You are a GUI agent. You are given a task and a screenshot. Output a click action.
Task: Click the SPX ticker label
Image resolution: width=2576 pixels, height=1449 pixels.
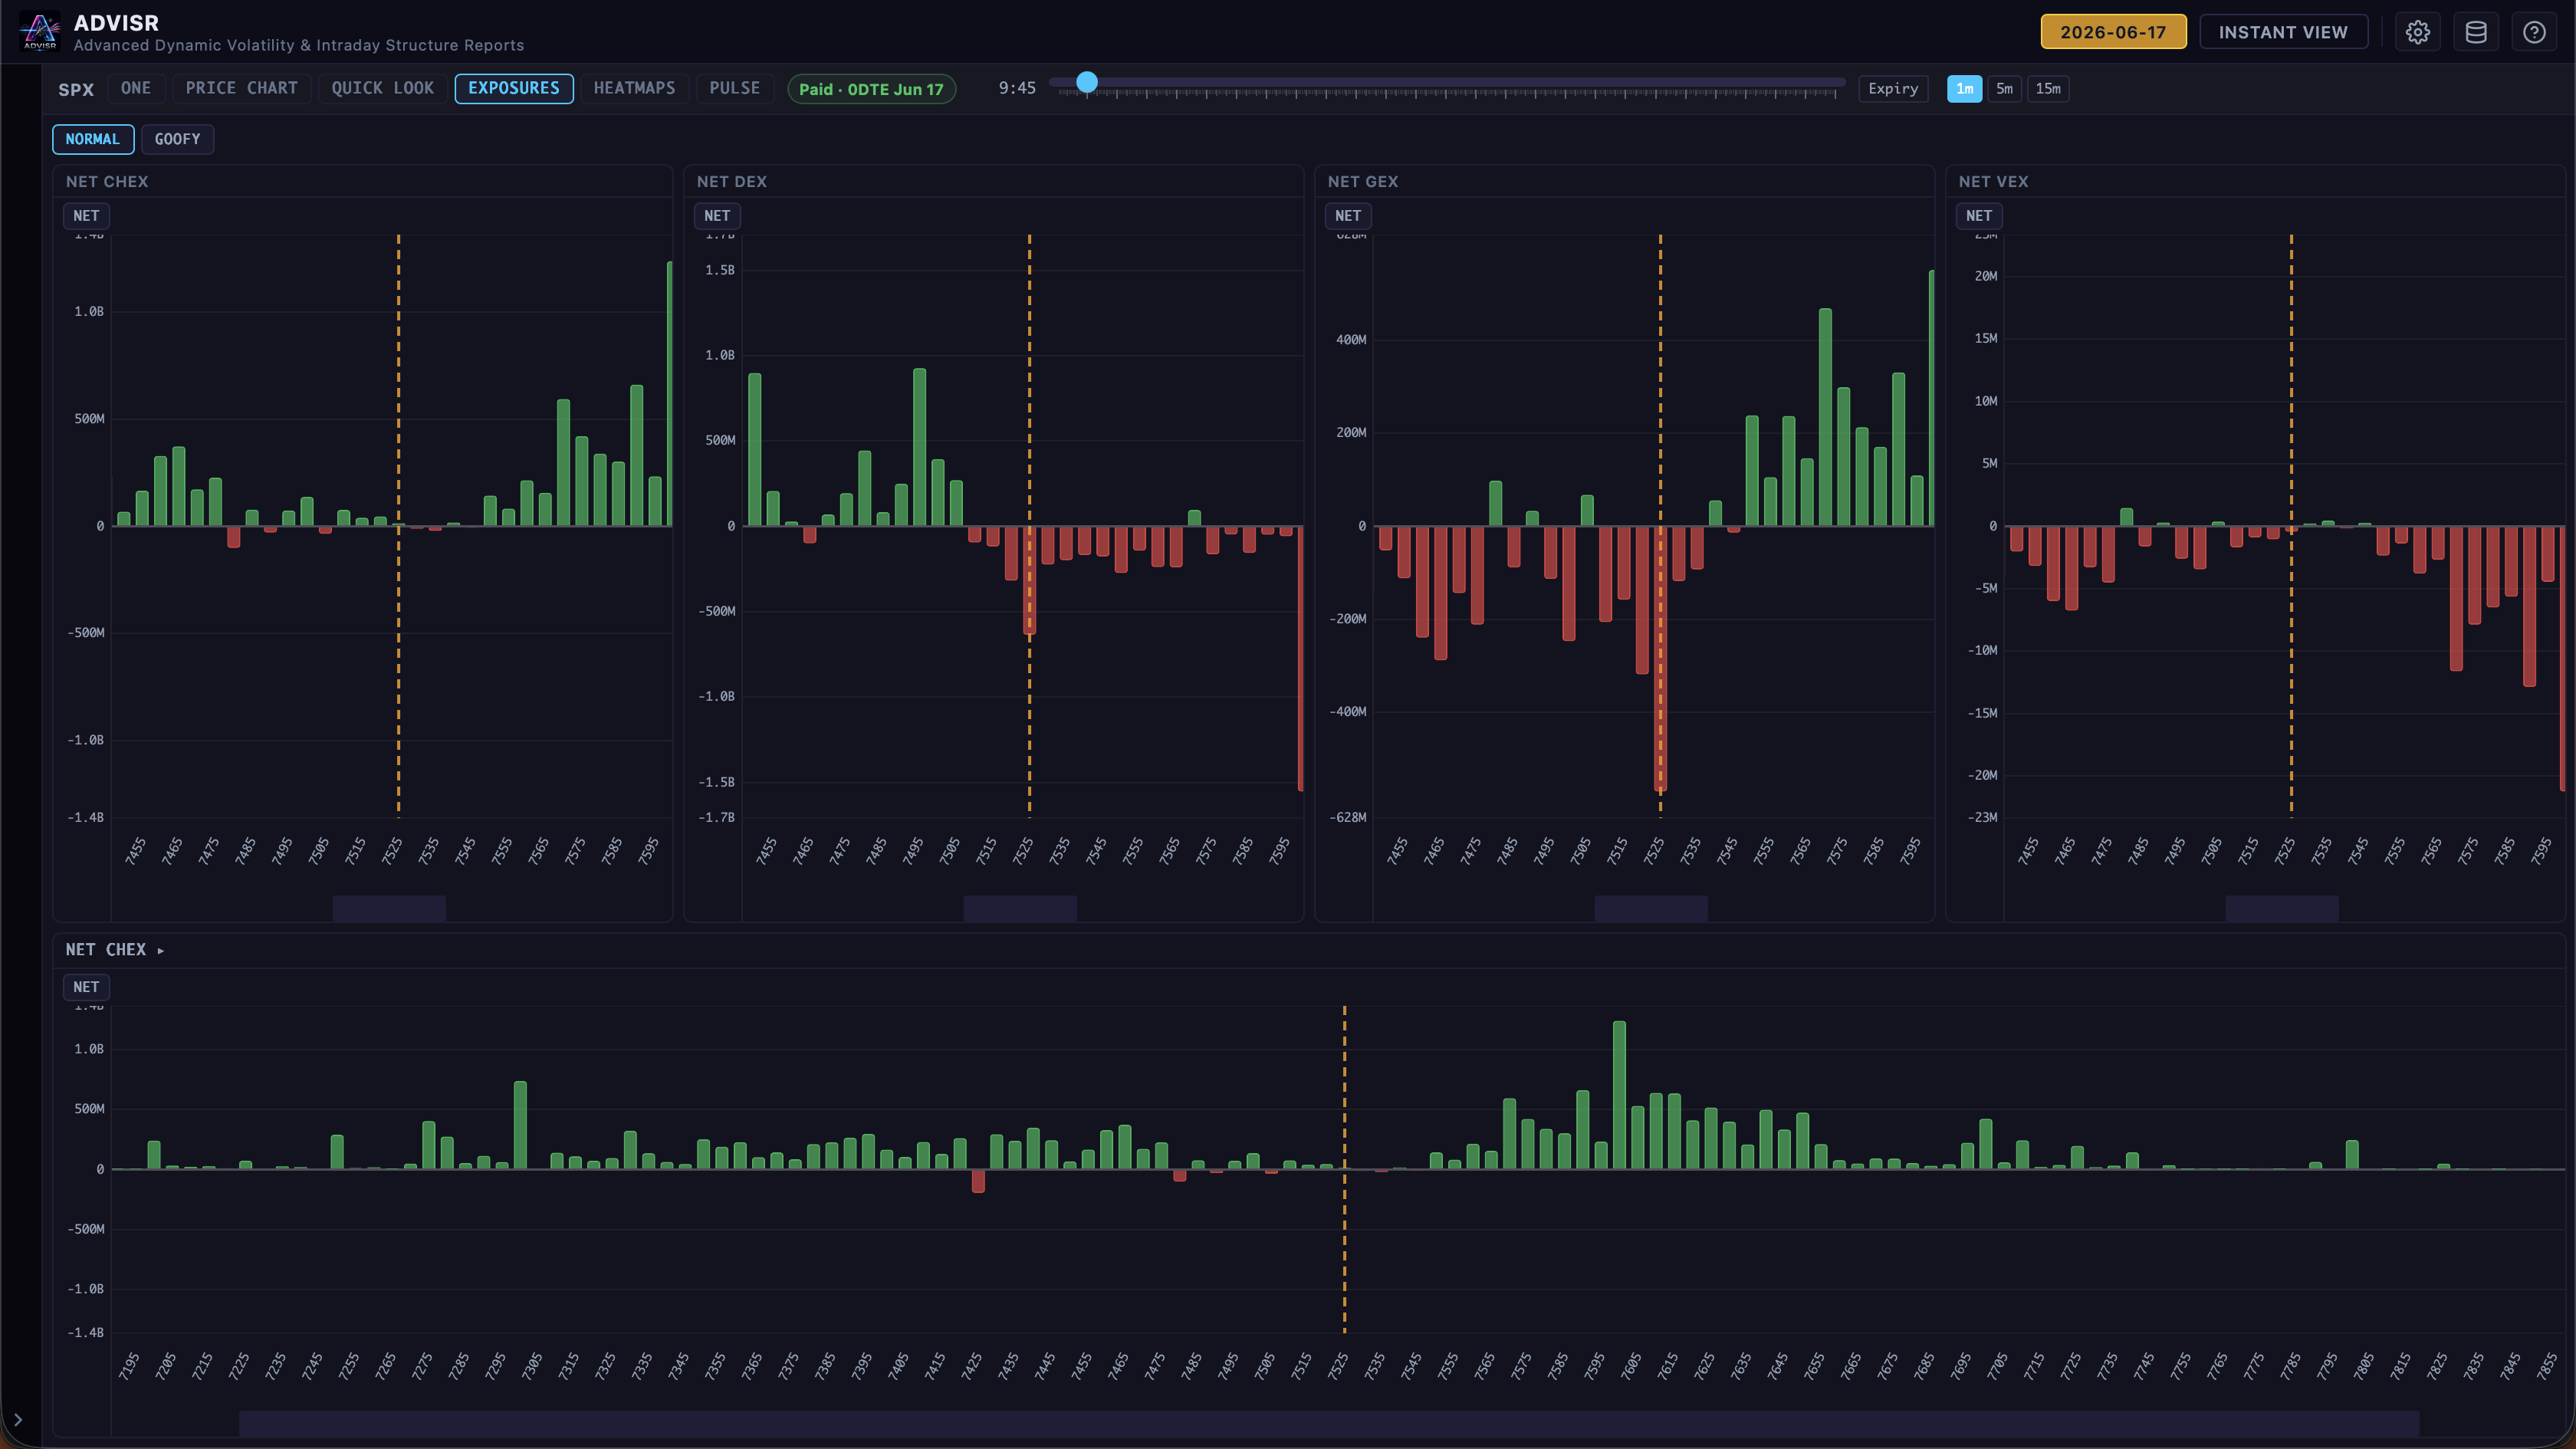point(76,89)
